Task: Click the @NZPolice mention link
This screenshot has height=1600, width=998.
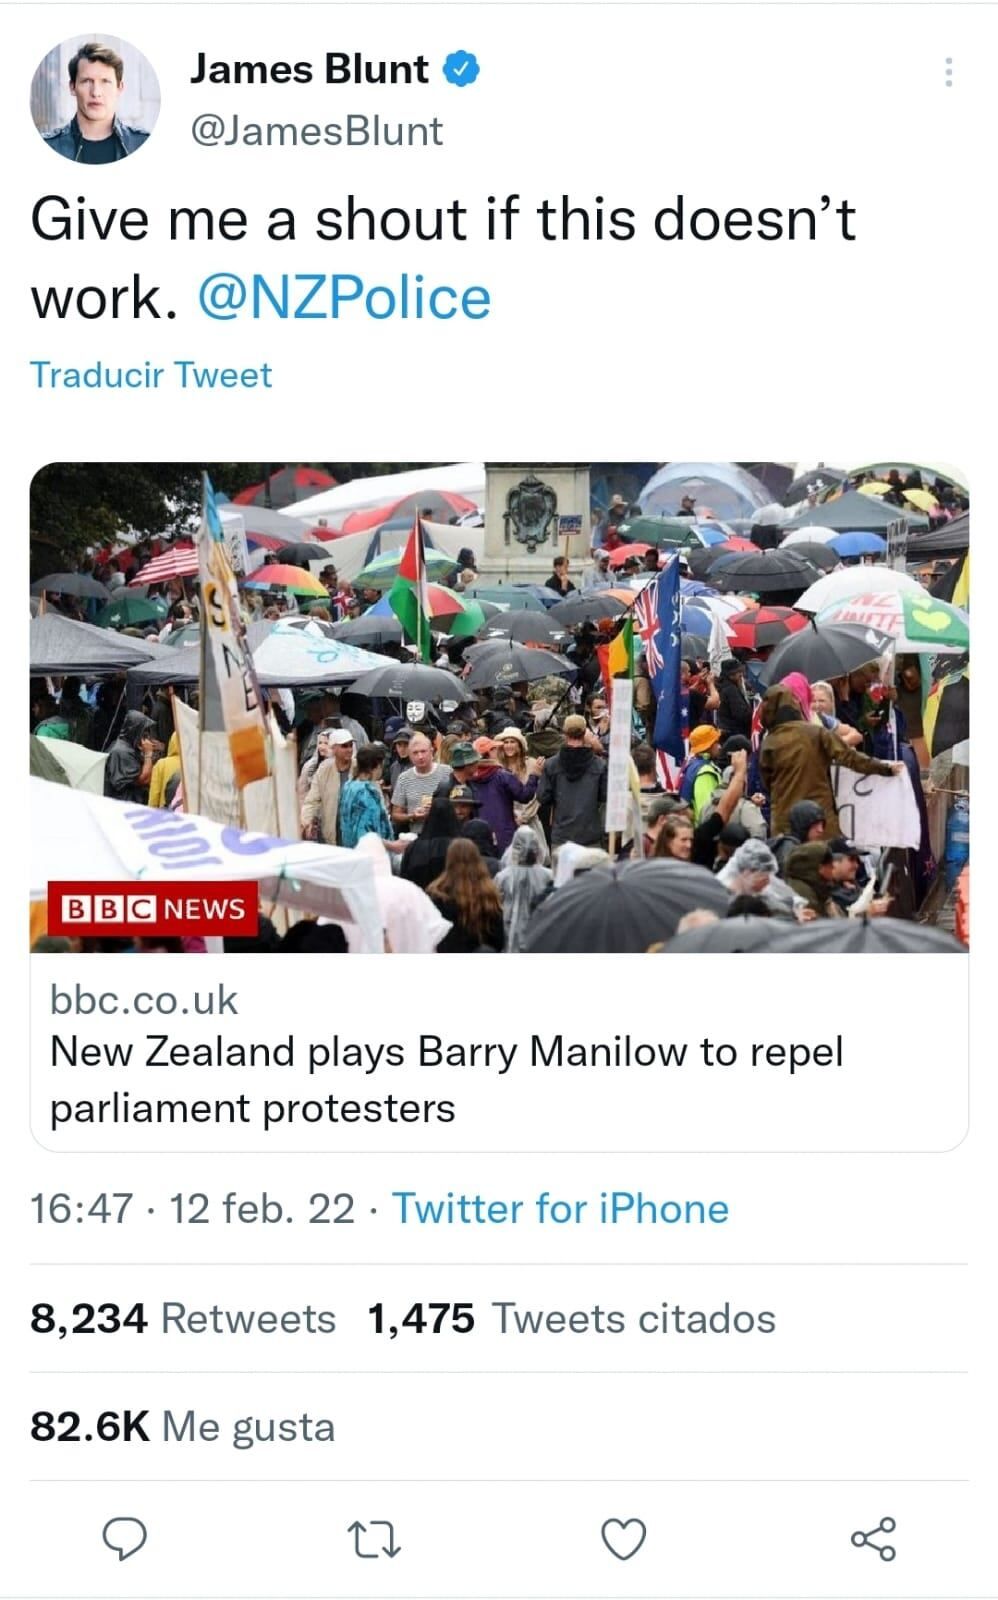Action: click(x=345, y=298)
